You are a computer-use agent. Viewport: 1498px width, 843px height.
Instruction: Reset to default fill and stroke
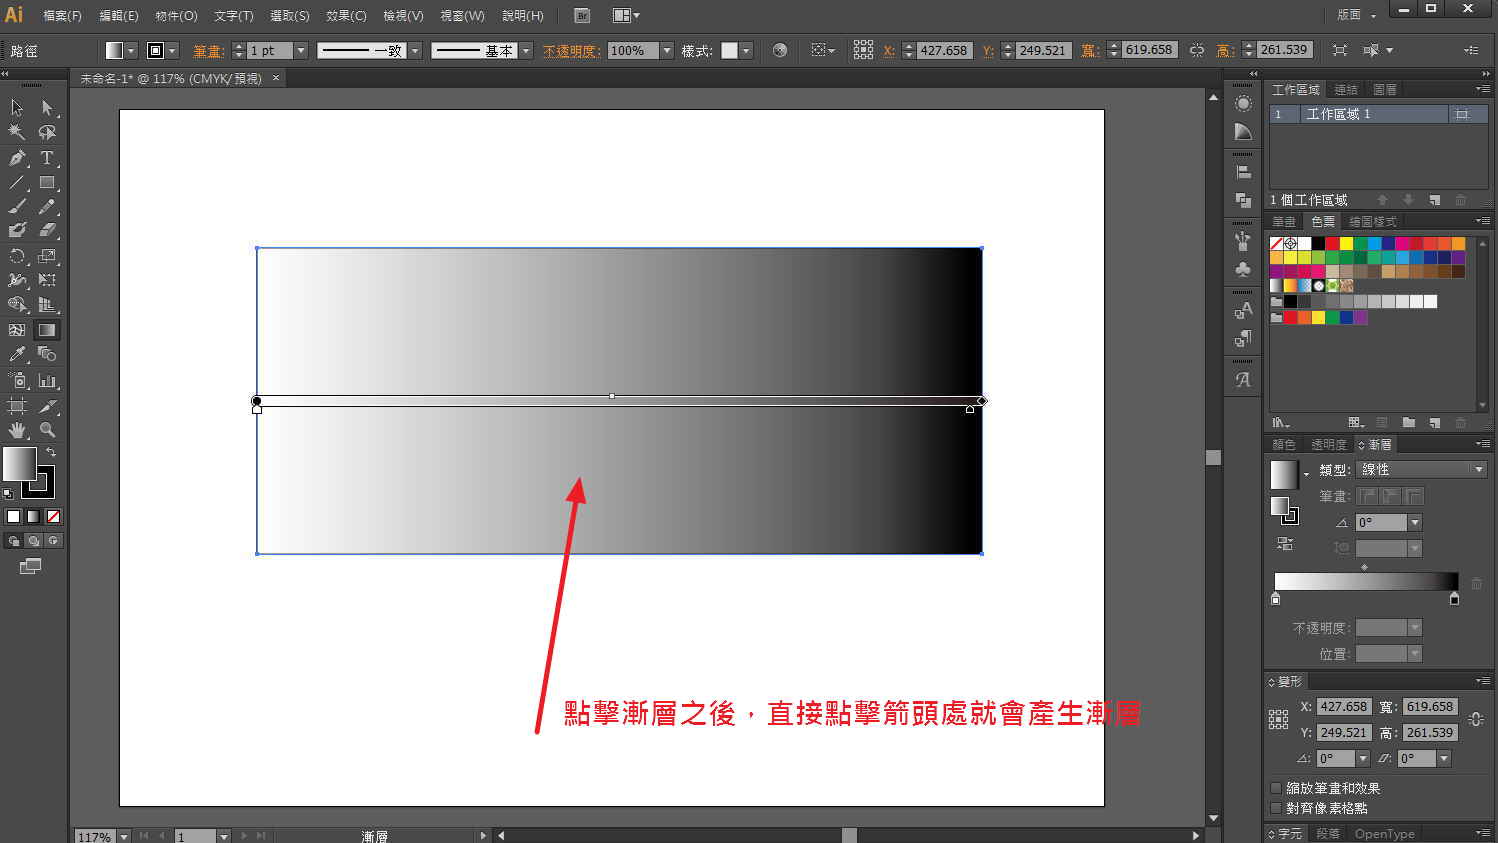8,493
